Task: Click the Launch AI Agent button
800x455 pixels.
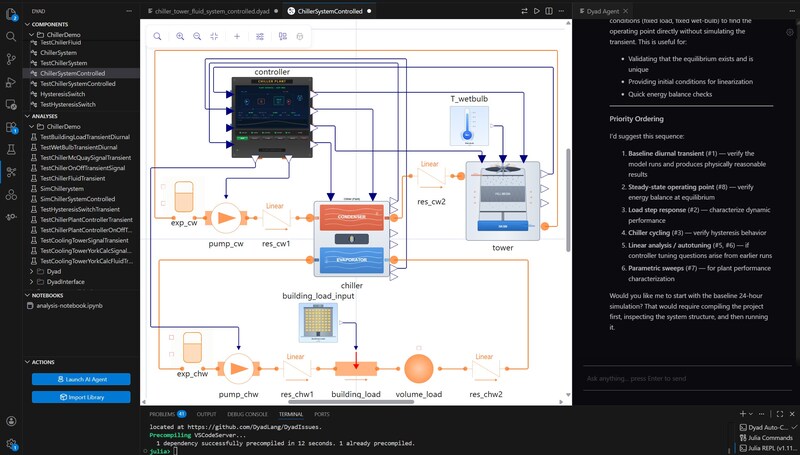Action: click(81, 379)
